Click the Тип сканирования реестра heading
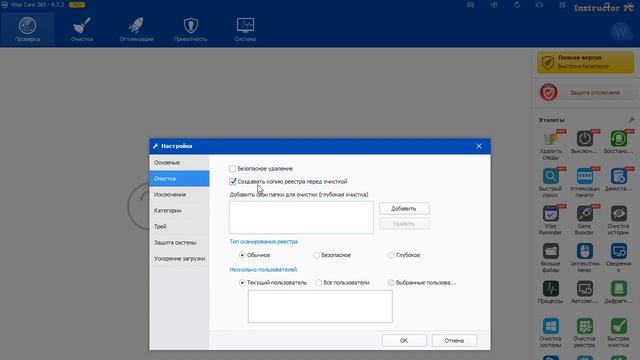This screenshot has width=640, height=360. click(x=264, y=241)
